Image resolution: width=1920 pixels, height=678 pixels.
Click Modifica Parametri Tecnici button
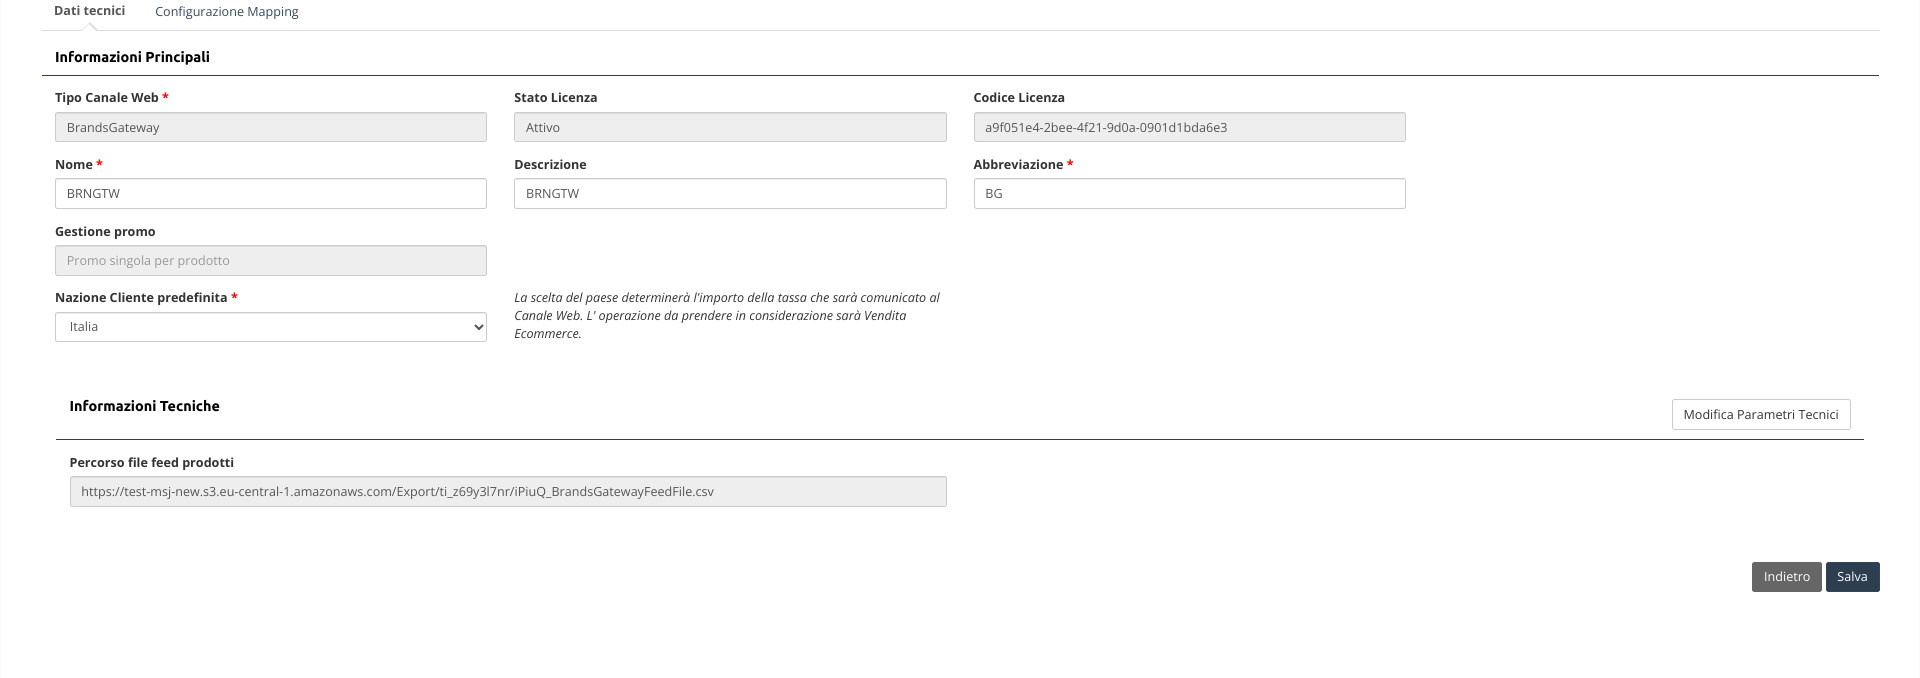click(x=1761, y=415)
